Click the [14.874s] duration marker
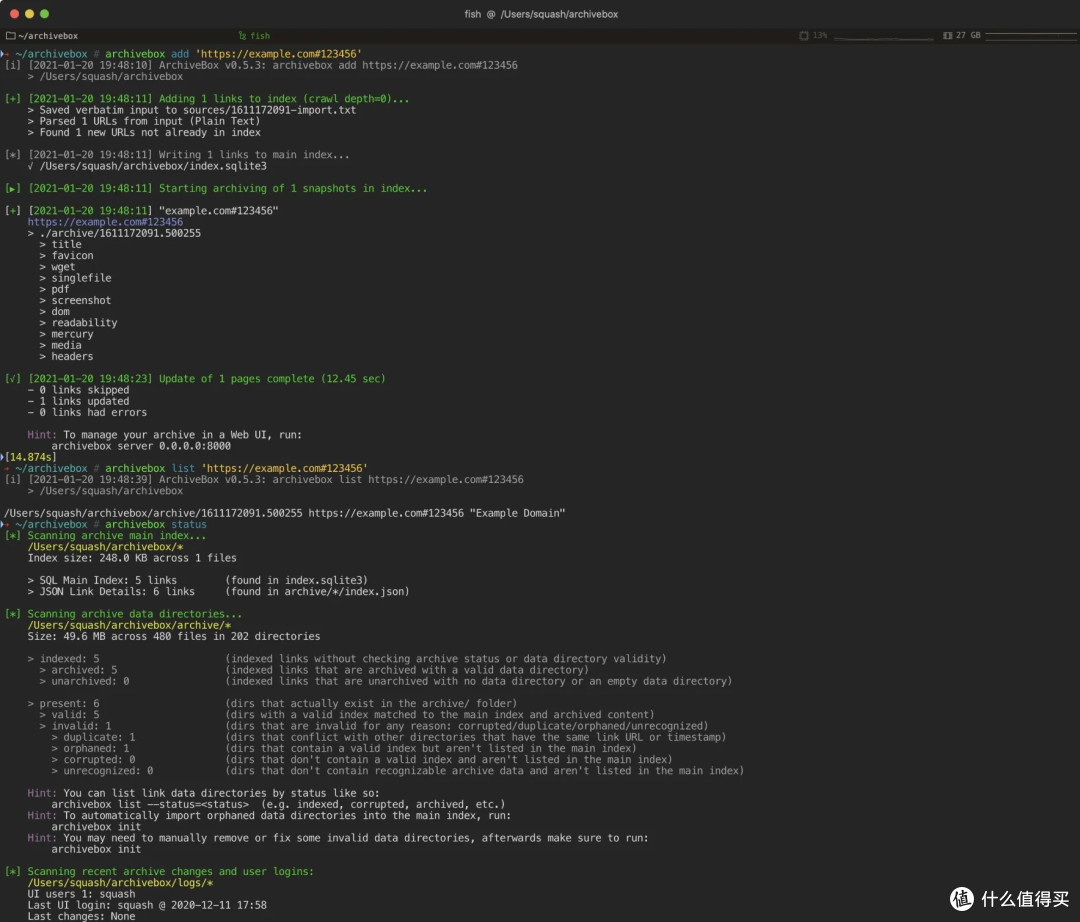1080x922 pixels. (x=30, y=457)
